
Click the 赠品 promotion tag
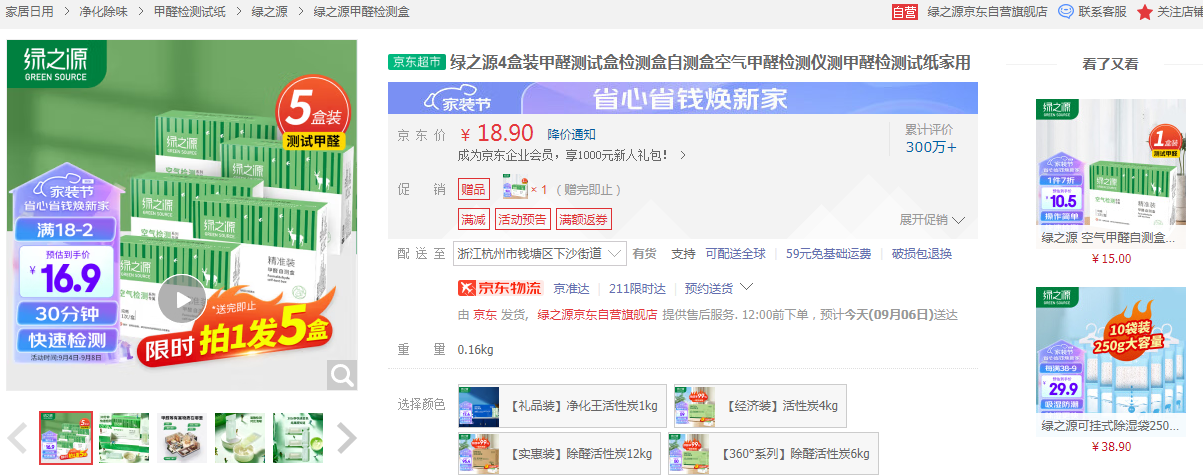(x=474, y=189)
